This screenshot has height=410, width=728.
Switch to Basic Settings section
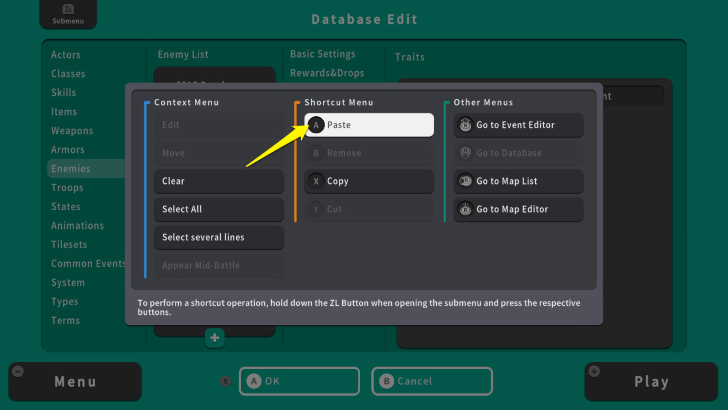click(x=323, y=54)
